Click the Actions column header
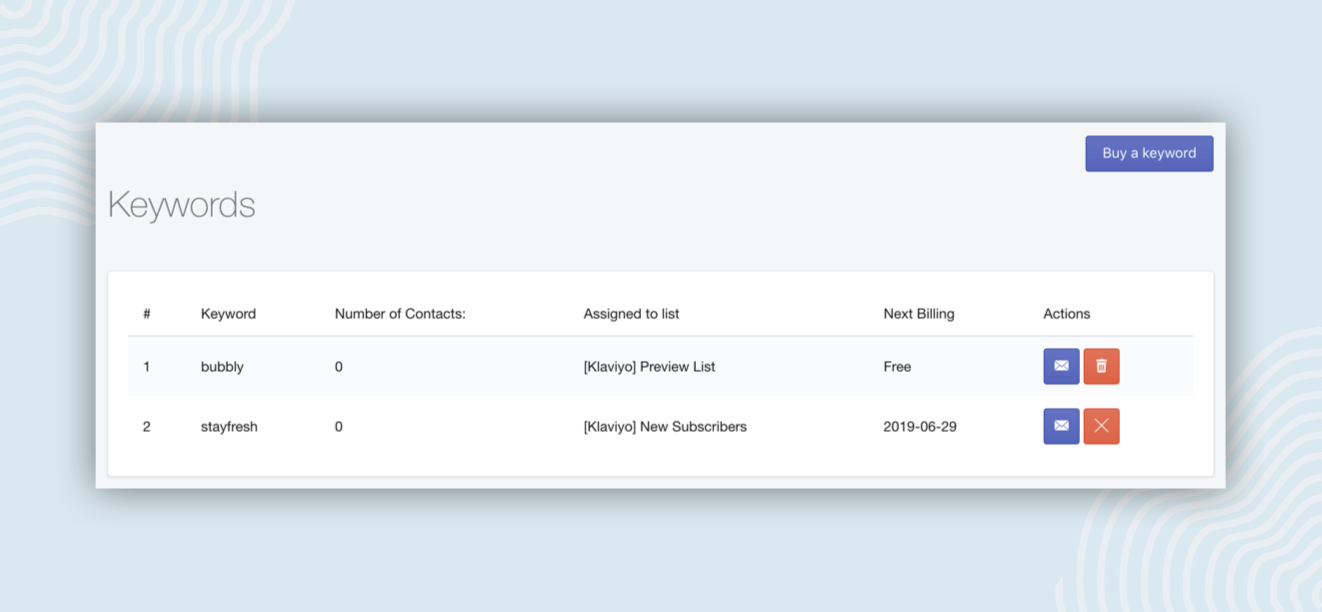This screenshot has height=612, width=1322. point(1066,314)
